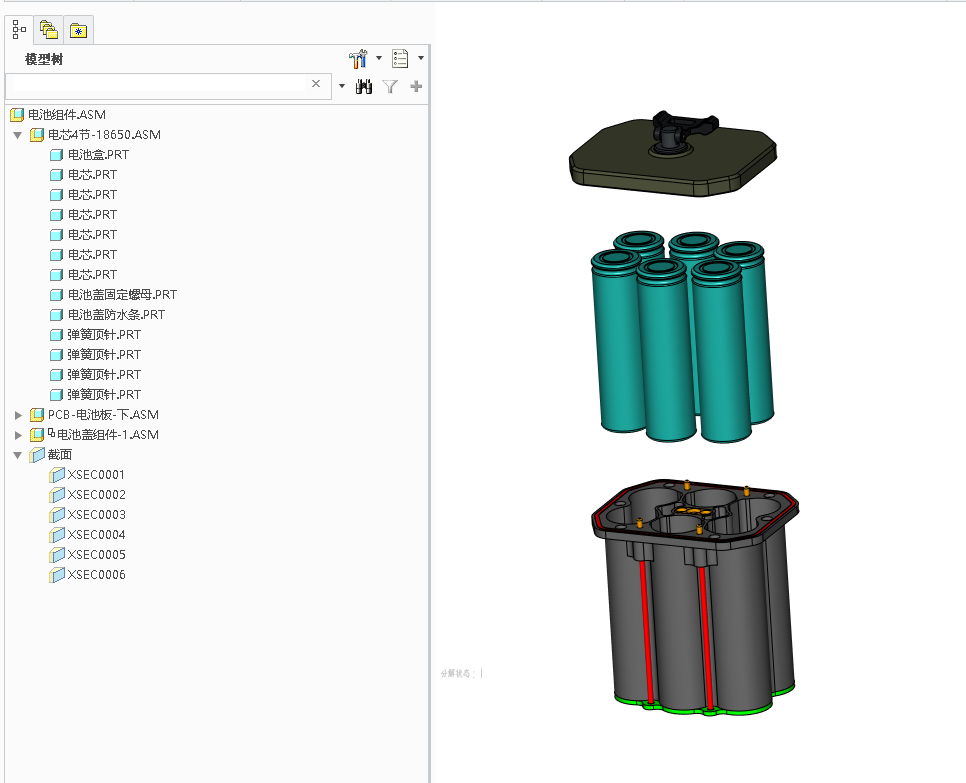Select 电池盖防水条.PRT part

116,315
